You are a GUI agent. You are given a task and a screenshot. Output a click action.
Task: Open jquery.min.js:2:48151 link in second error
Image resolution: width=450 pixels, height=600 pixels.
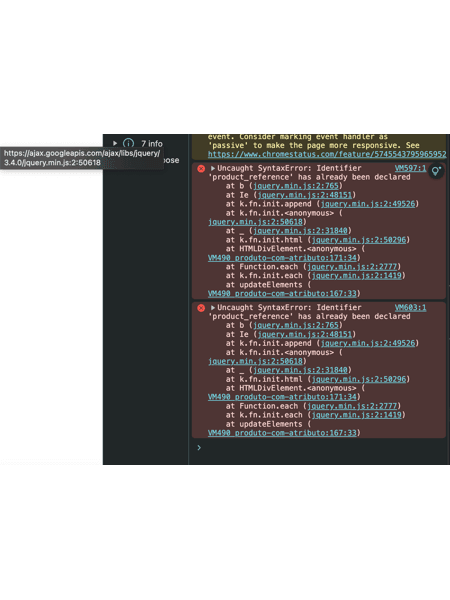pos(305,334)
